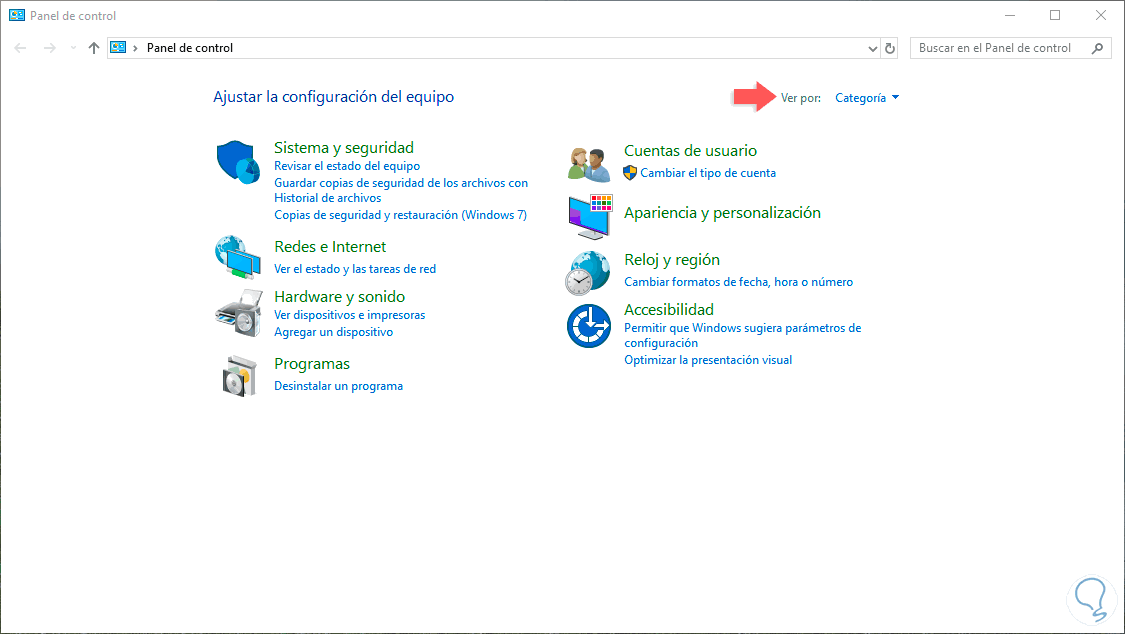Viewport: 1125px width, 634px height.
Task: Open the Sistema y seguridad shield icon
Action: [237, 162]
